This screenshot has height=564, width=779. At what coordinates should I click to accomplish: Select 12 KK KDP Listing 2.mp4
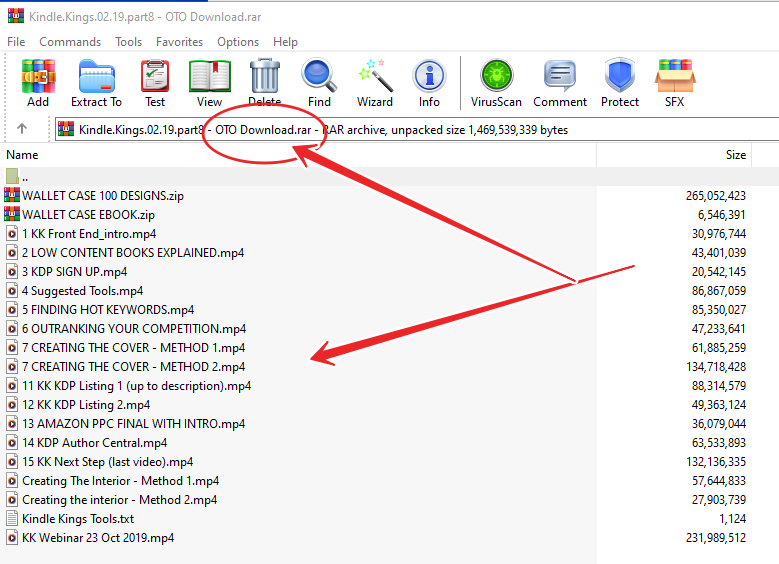point(86,404)
